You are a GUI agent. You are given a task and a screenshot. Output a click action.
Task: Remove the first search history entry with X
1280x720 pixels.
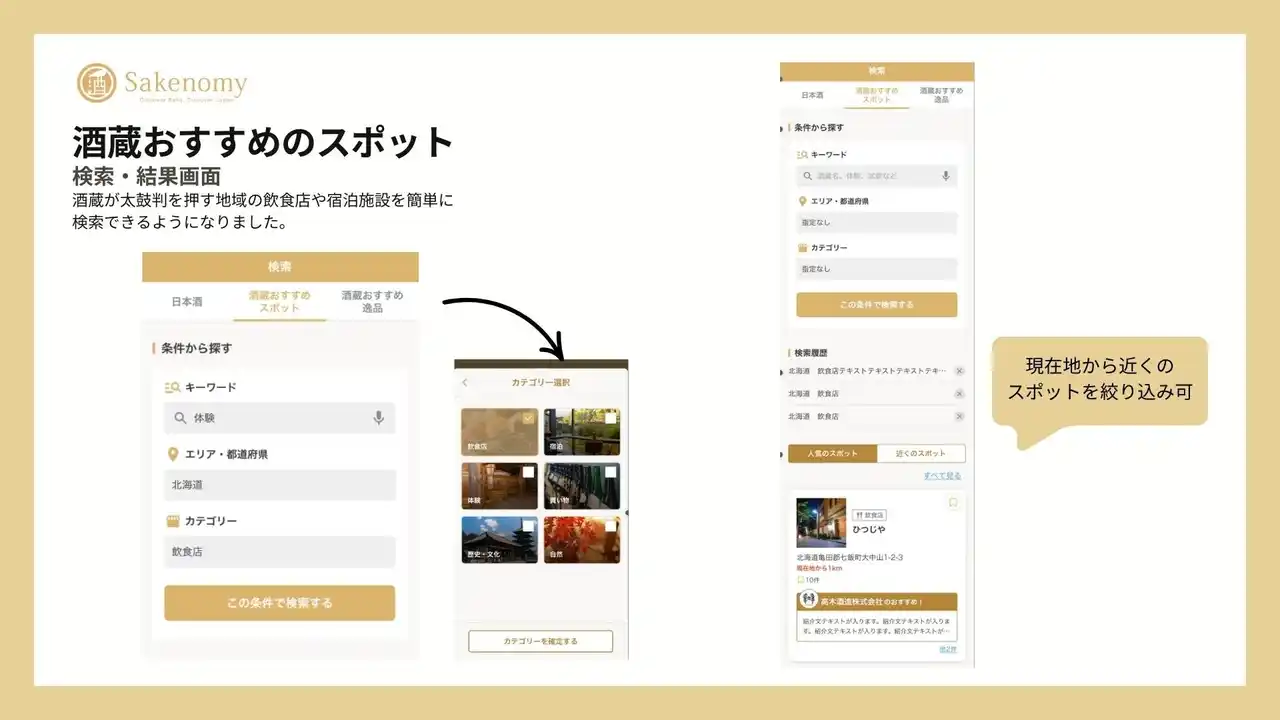pyautogui.click(x=959, y=371)
